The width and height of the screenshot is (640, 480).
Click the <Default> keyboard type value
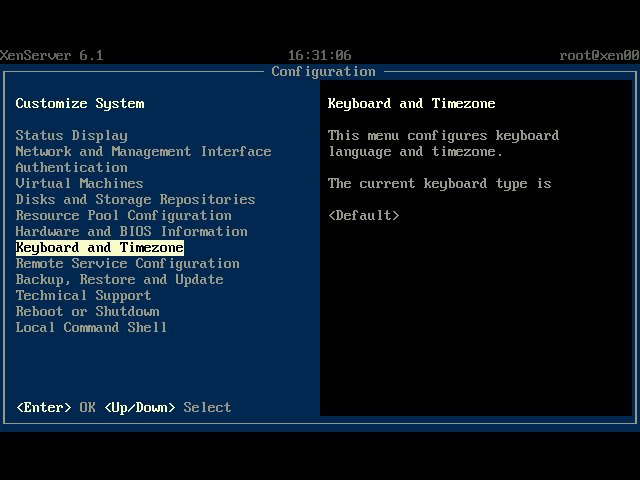pyautogui.click(x=364, y=216)
